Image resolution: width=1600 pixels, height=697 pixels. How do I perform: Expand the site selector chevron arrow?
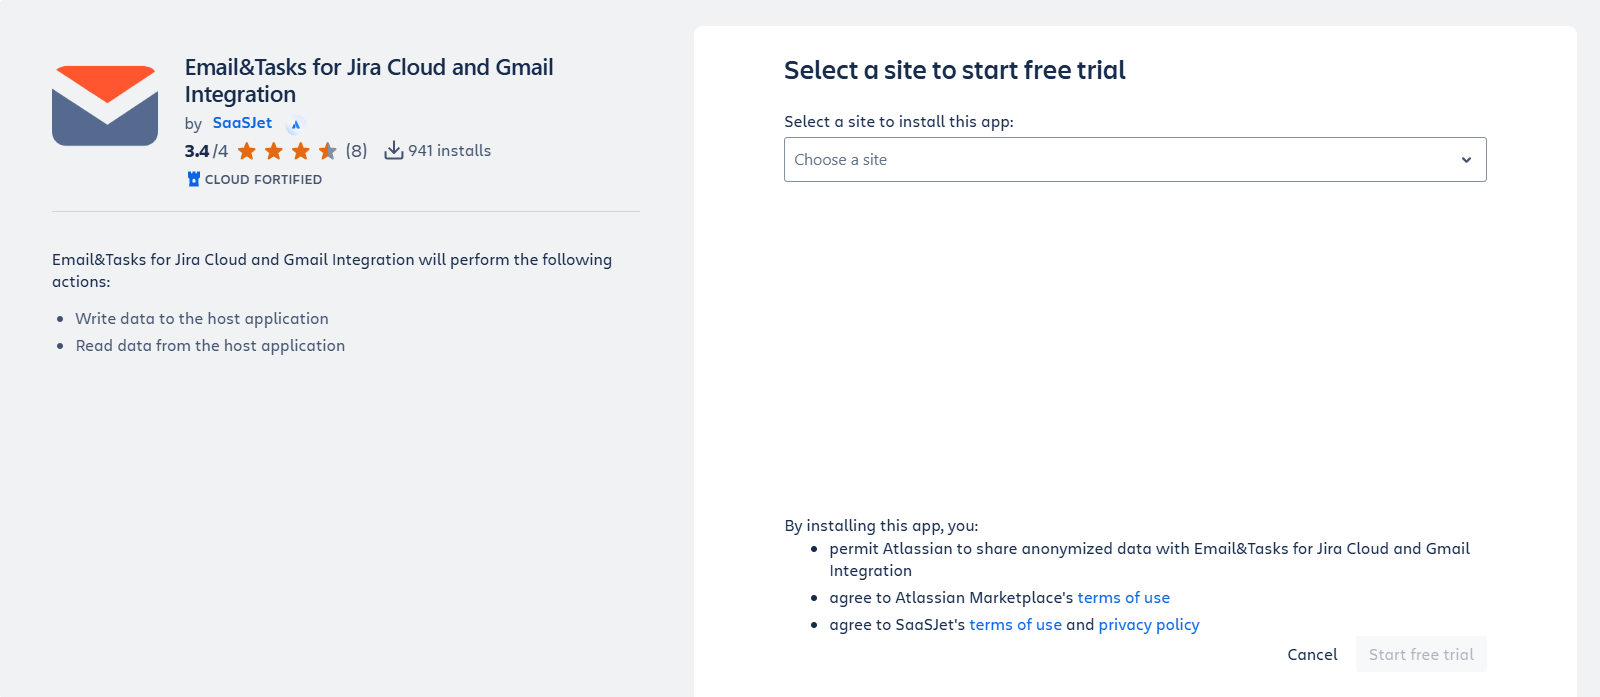tap(1467, 159)
